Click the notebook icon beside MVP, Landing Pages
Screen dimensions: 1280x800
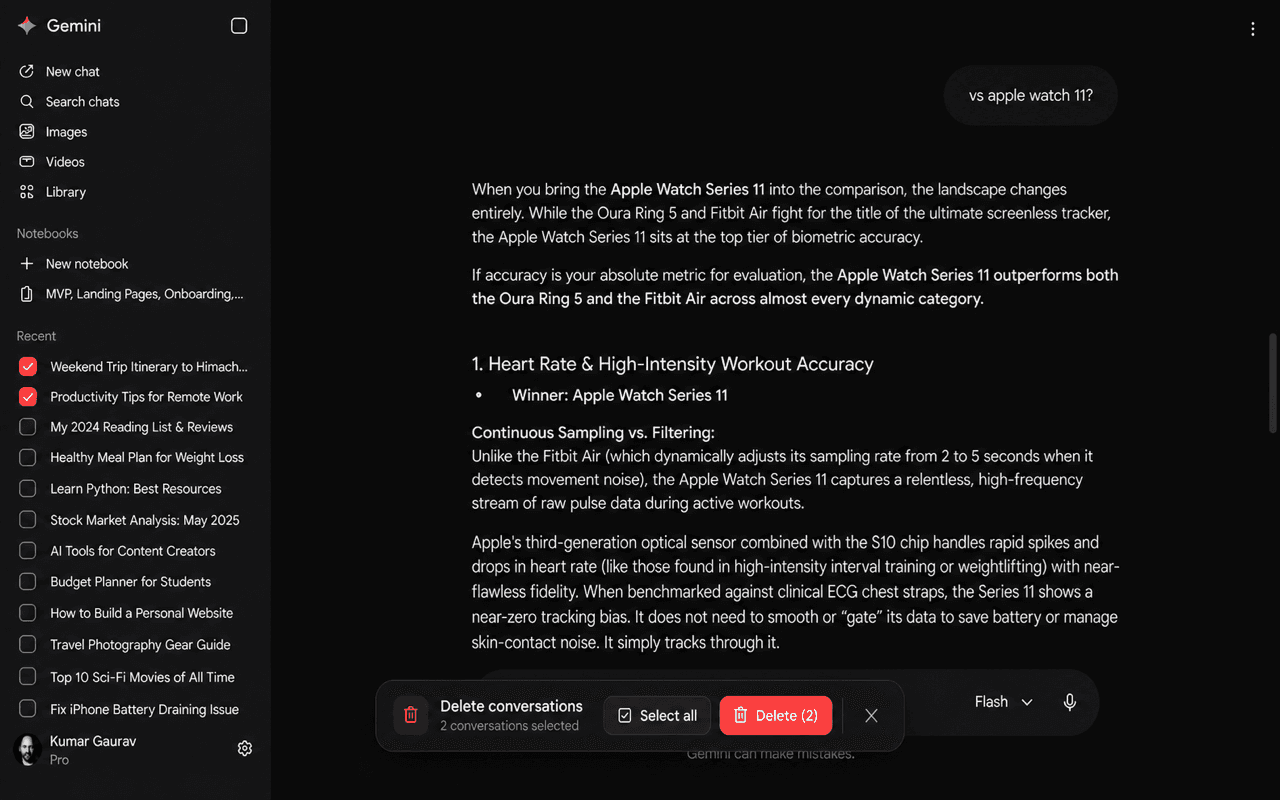click(x=27, y=294)
